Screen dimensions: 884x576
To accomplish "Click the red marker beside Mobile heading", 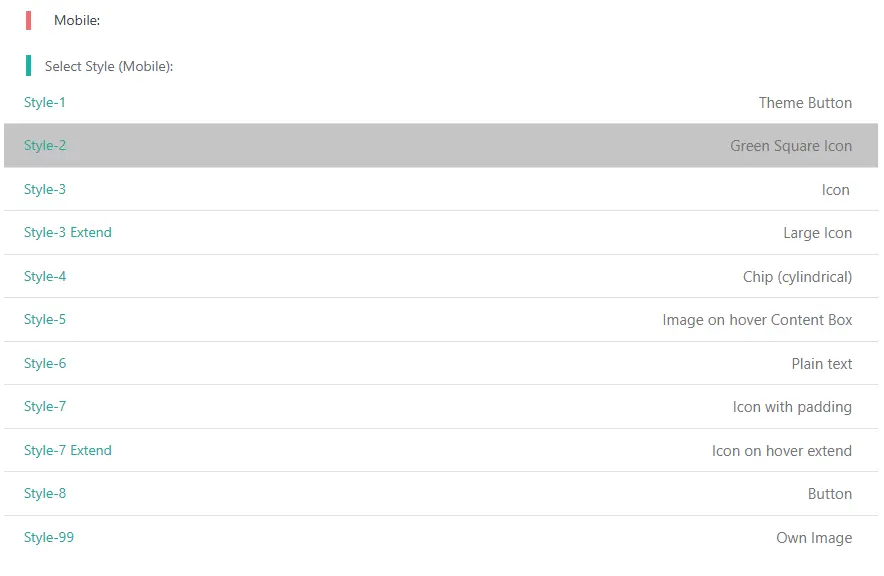I will (x=28, y=20).
